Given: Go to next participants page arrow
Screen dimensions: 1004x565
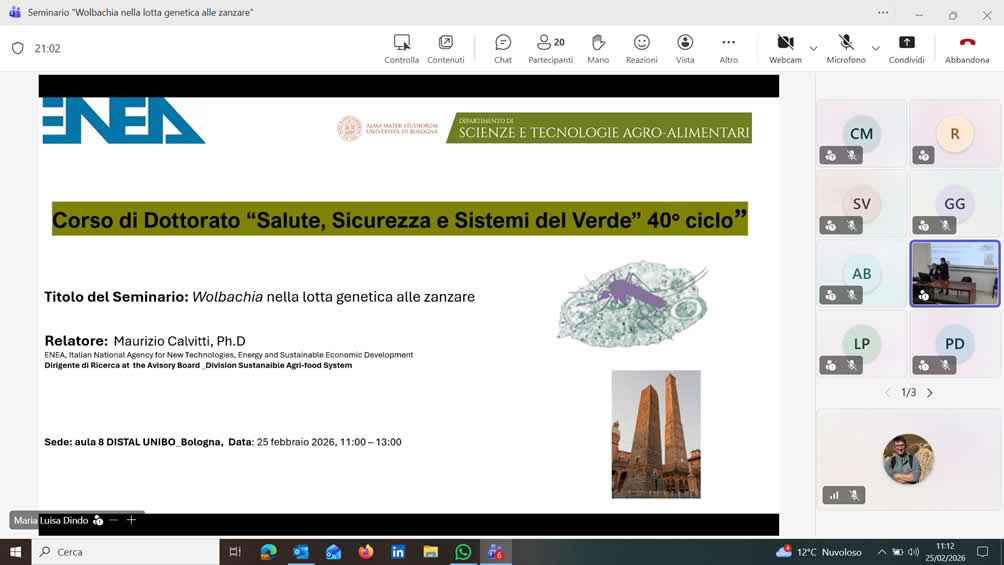Looking at the screenshot, I should coord(930,393).
